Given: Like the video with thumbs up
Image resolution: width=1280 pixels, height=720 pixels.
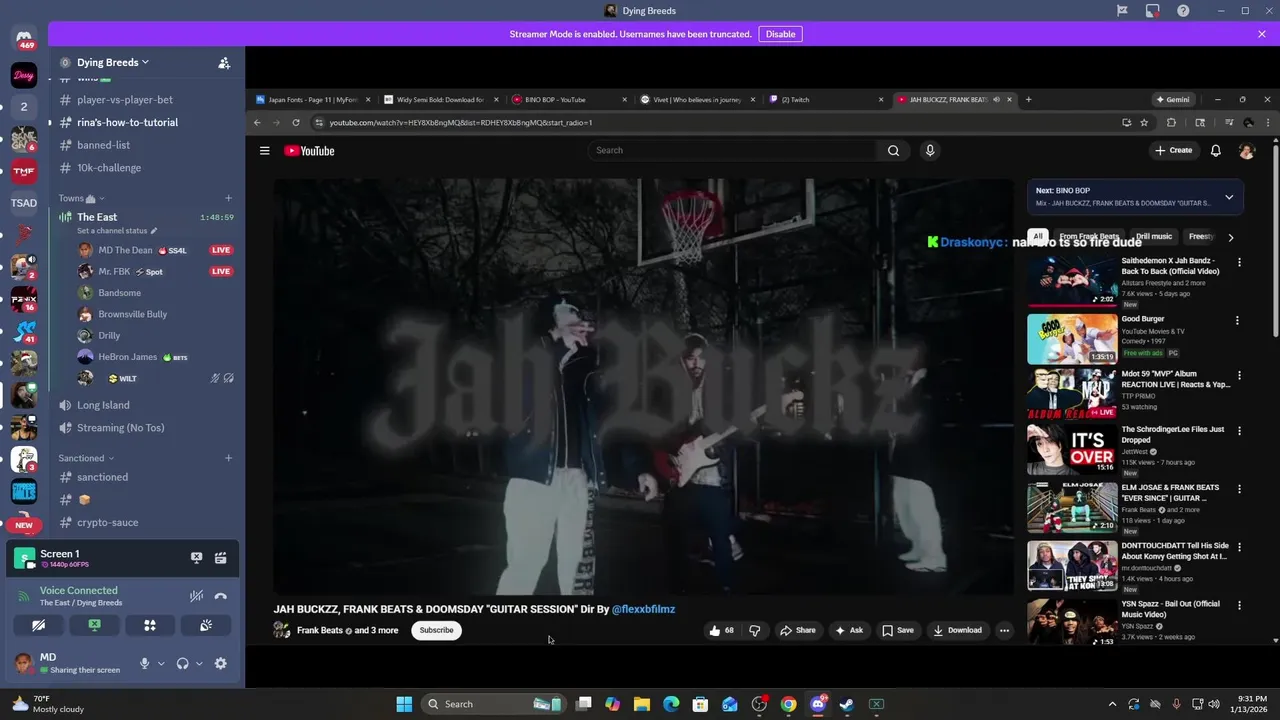Looking at the screenshot, I should tap(721, 630).
